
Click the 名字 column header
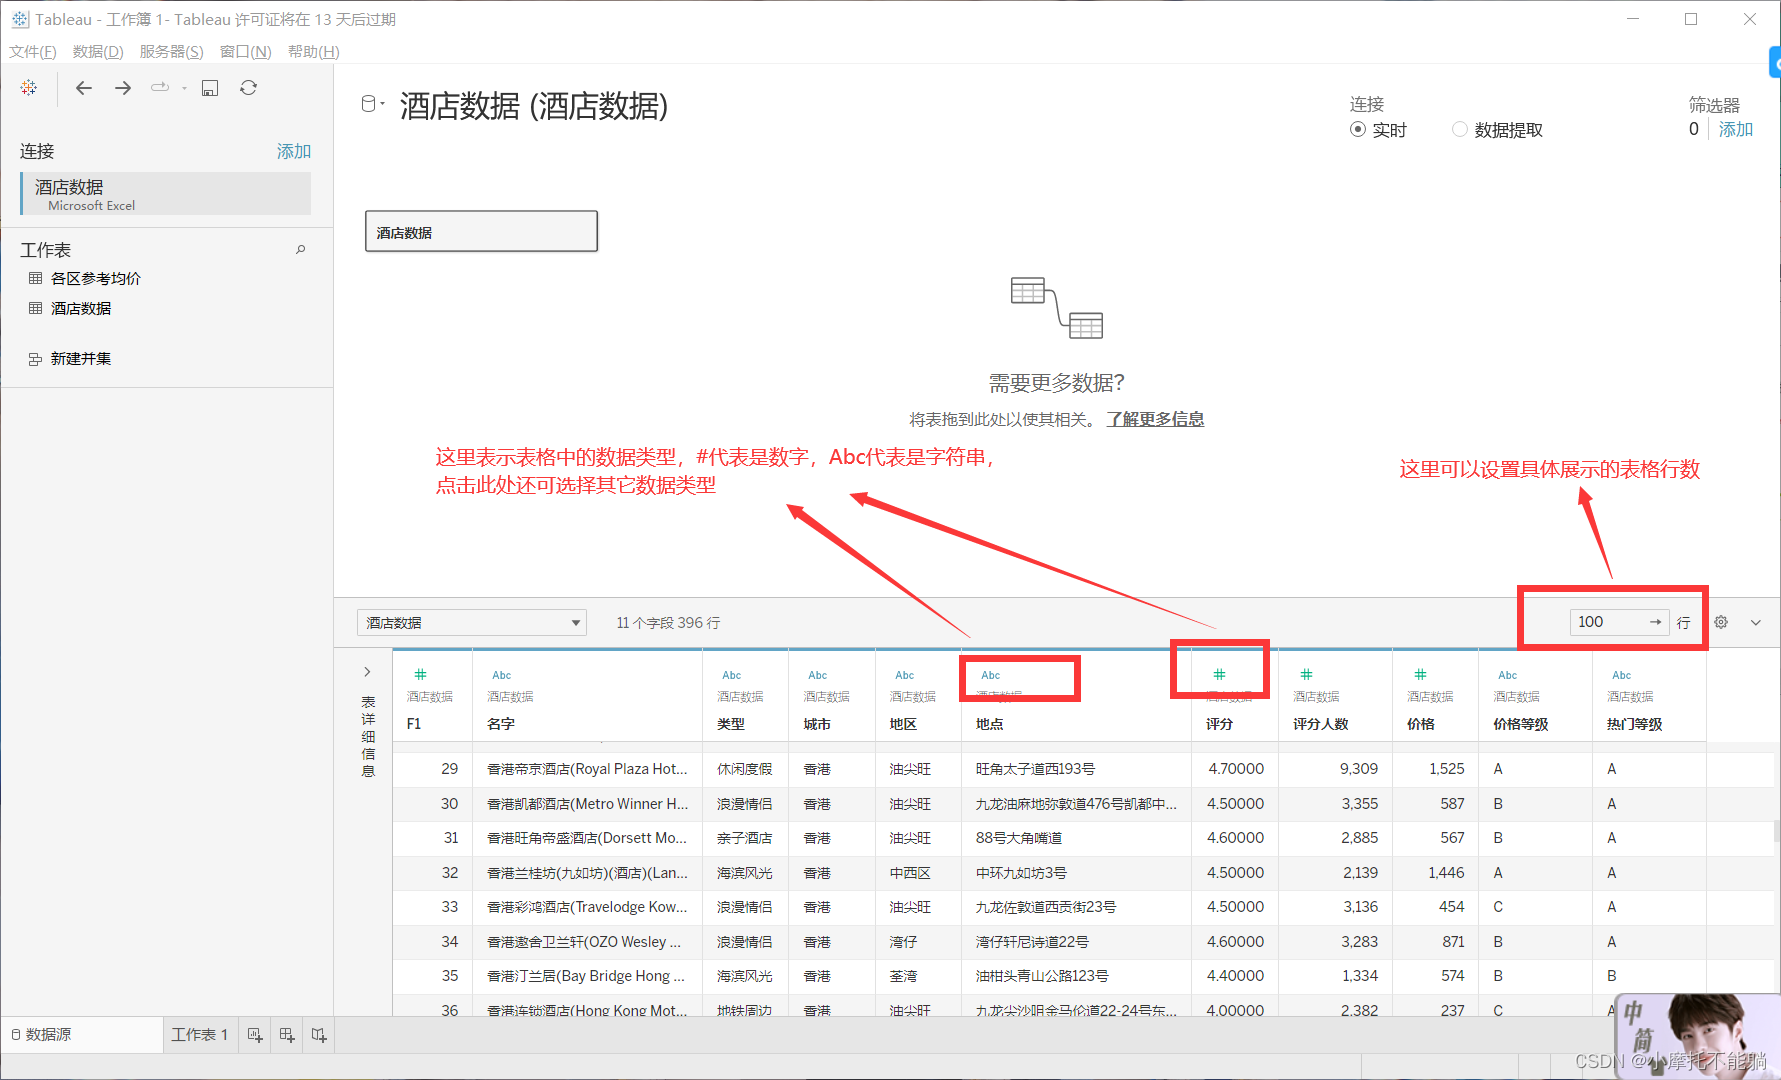[501, 724]
